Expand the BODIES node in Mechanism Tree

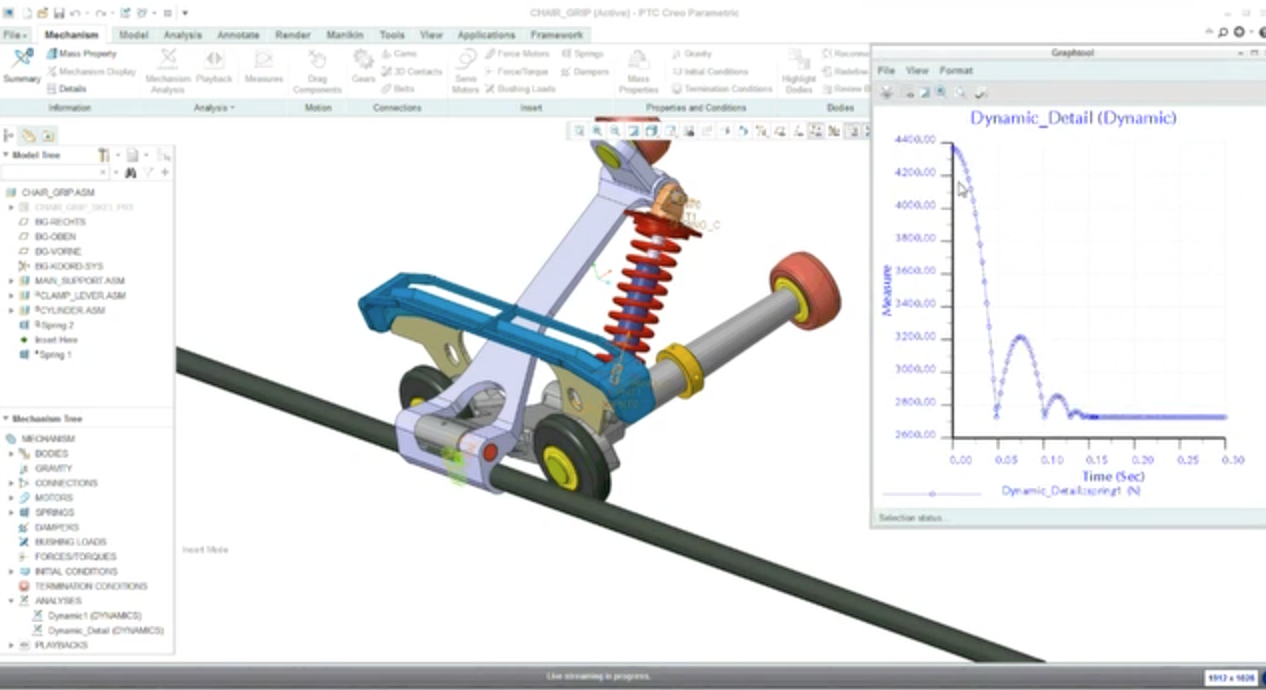[x=11, y=454]
